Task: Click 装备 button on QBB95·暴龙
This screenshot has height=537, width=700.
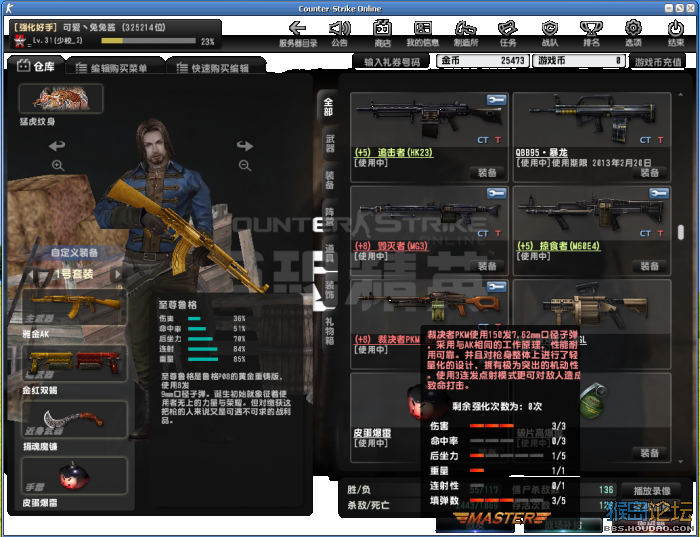Action: click(x=650, y=173)
